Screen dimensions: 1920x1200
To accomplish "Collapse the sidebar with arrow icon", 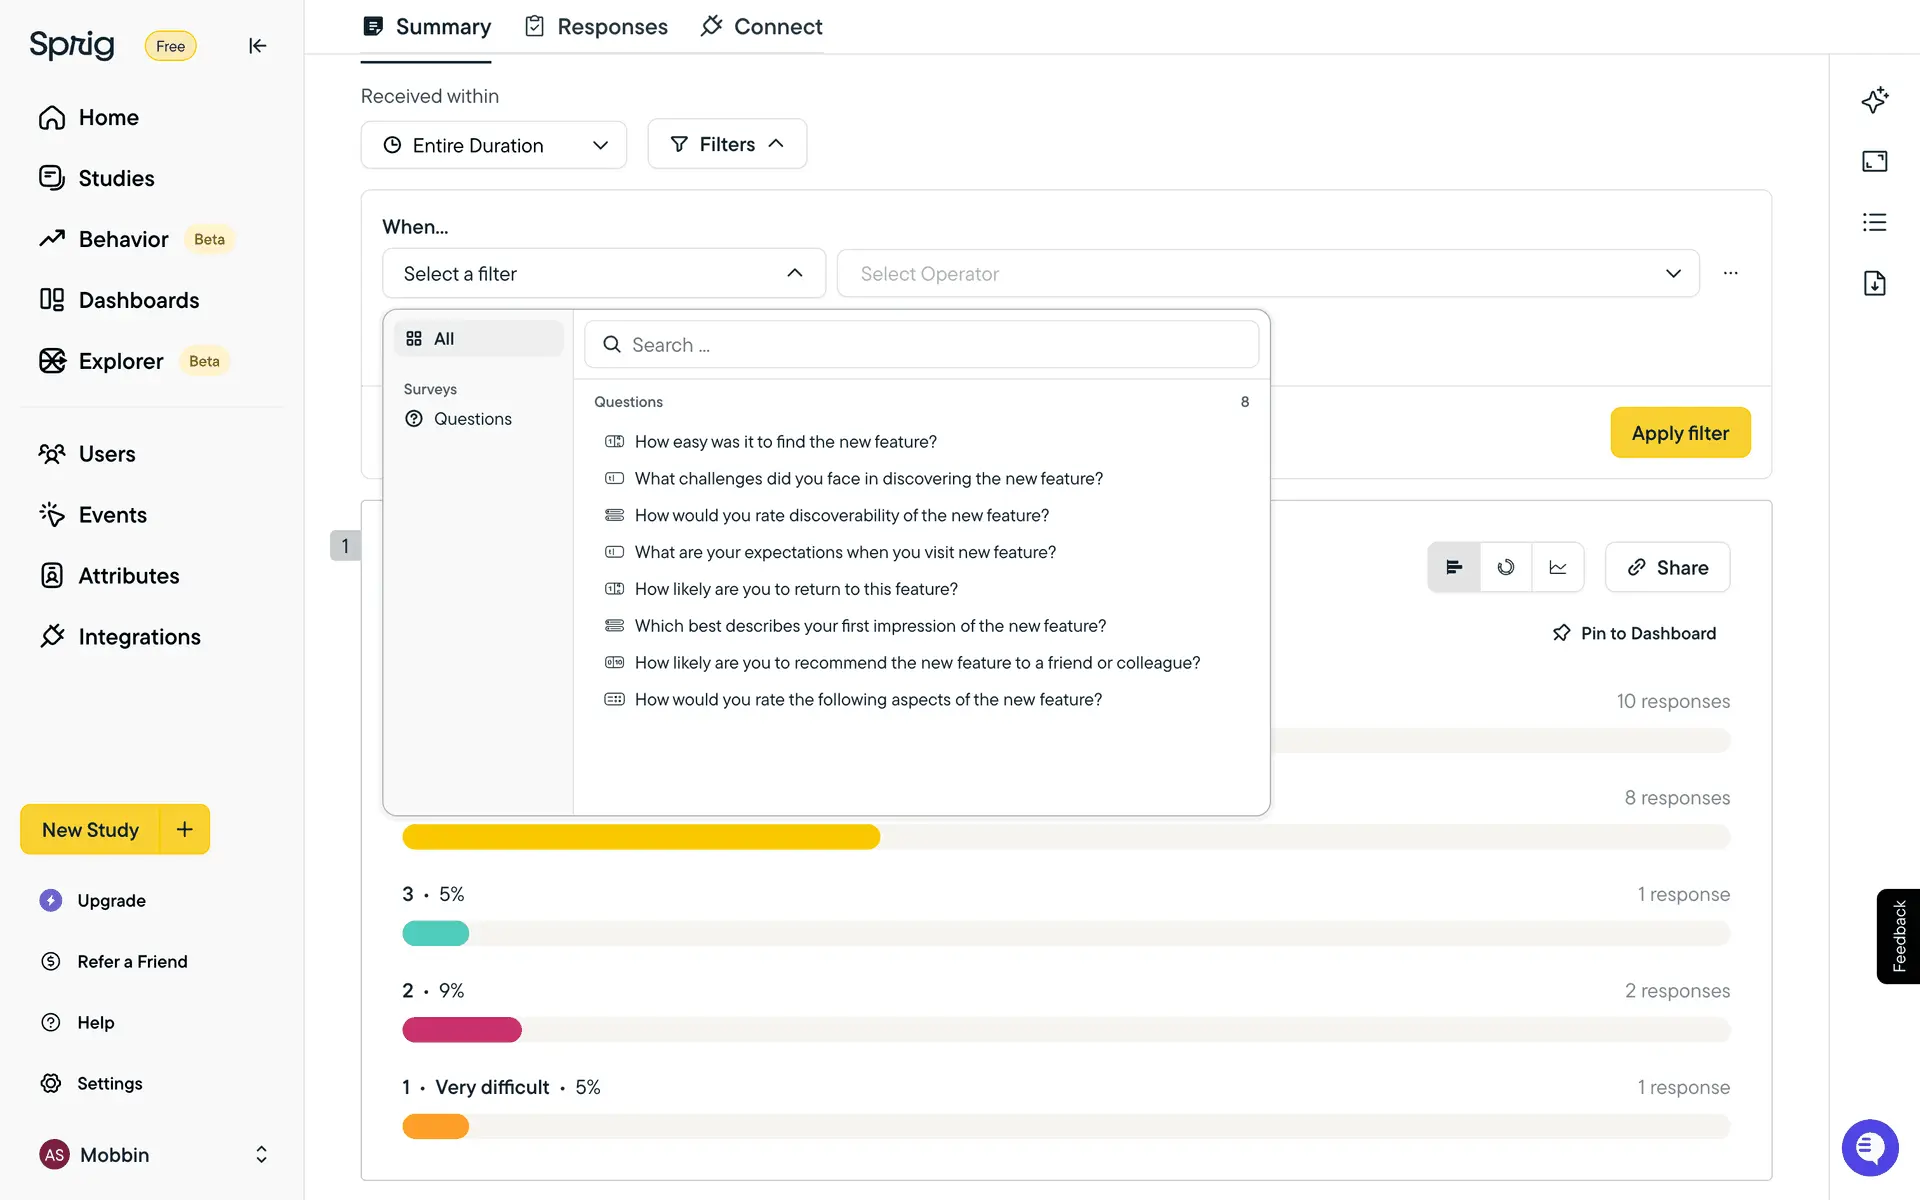I will (257, 46).
